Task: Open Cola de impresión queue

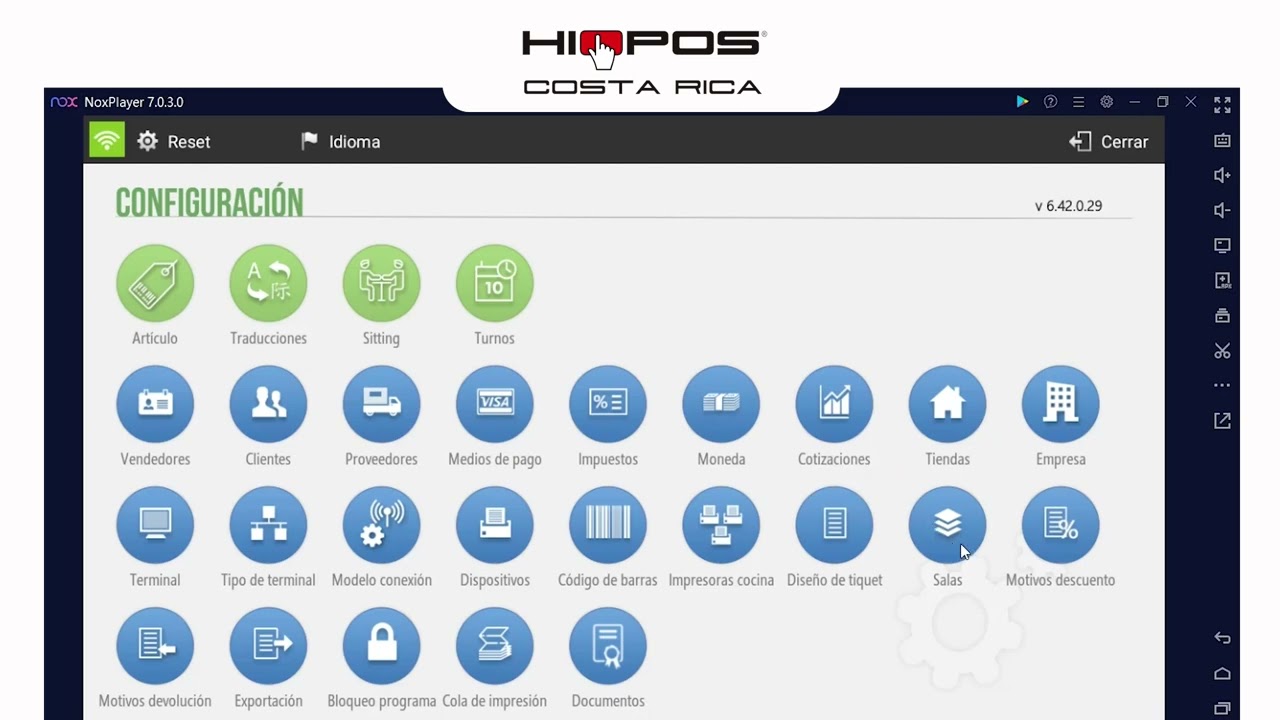Action: tap(494, 646)
